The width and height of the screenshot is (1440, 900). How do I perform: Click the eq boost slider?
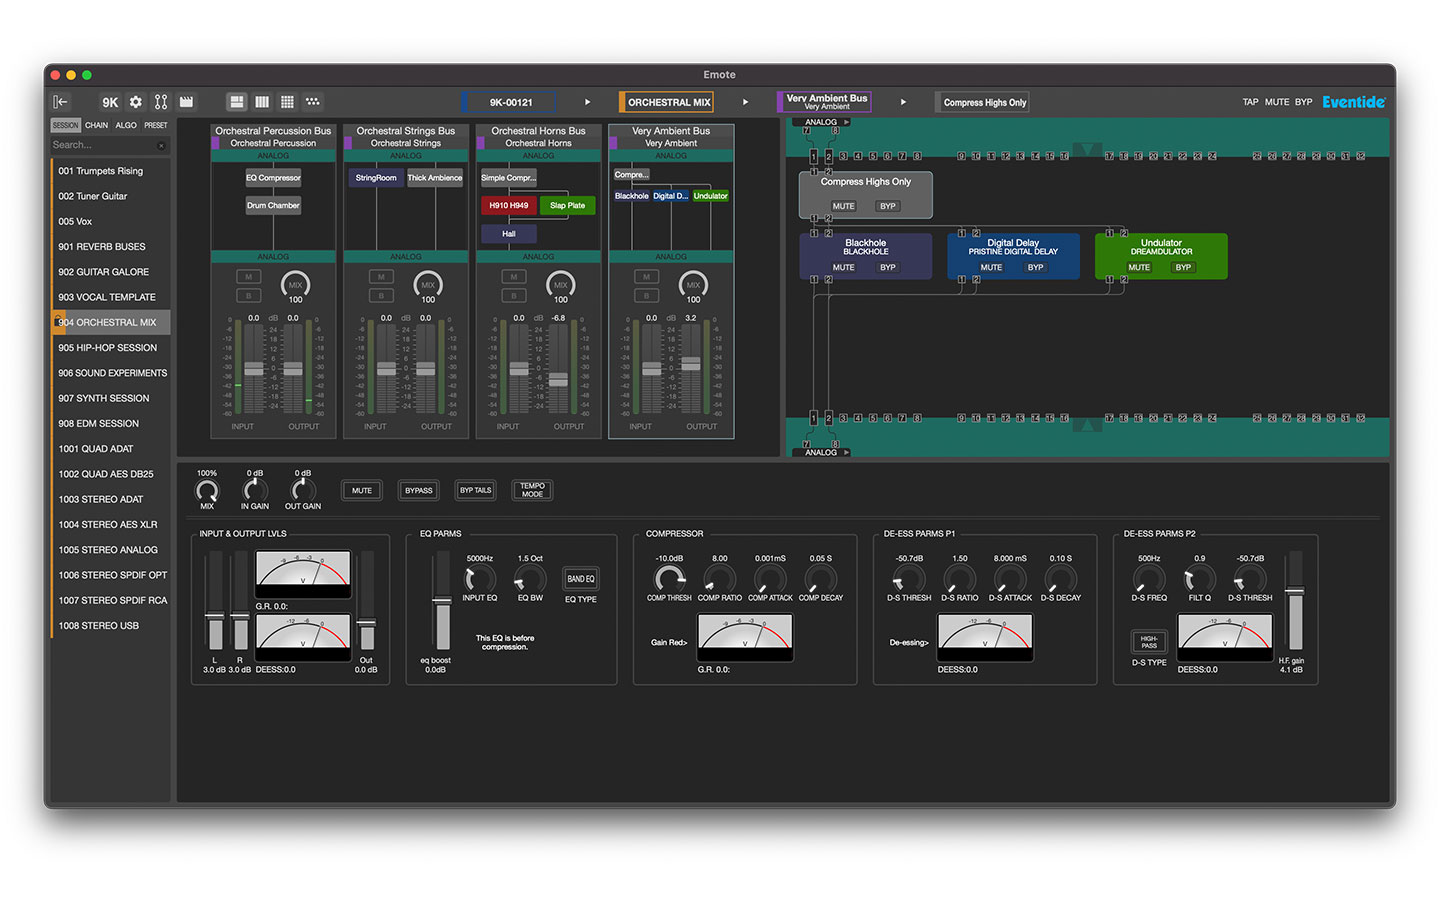click(441, 601)
